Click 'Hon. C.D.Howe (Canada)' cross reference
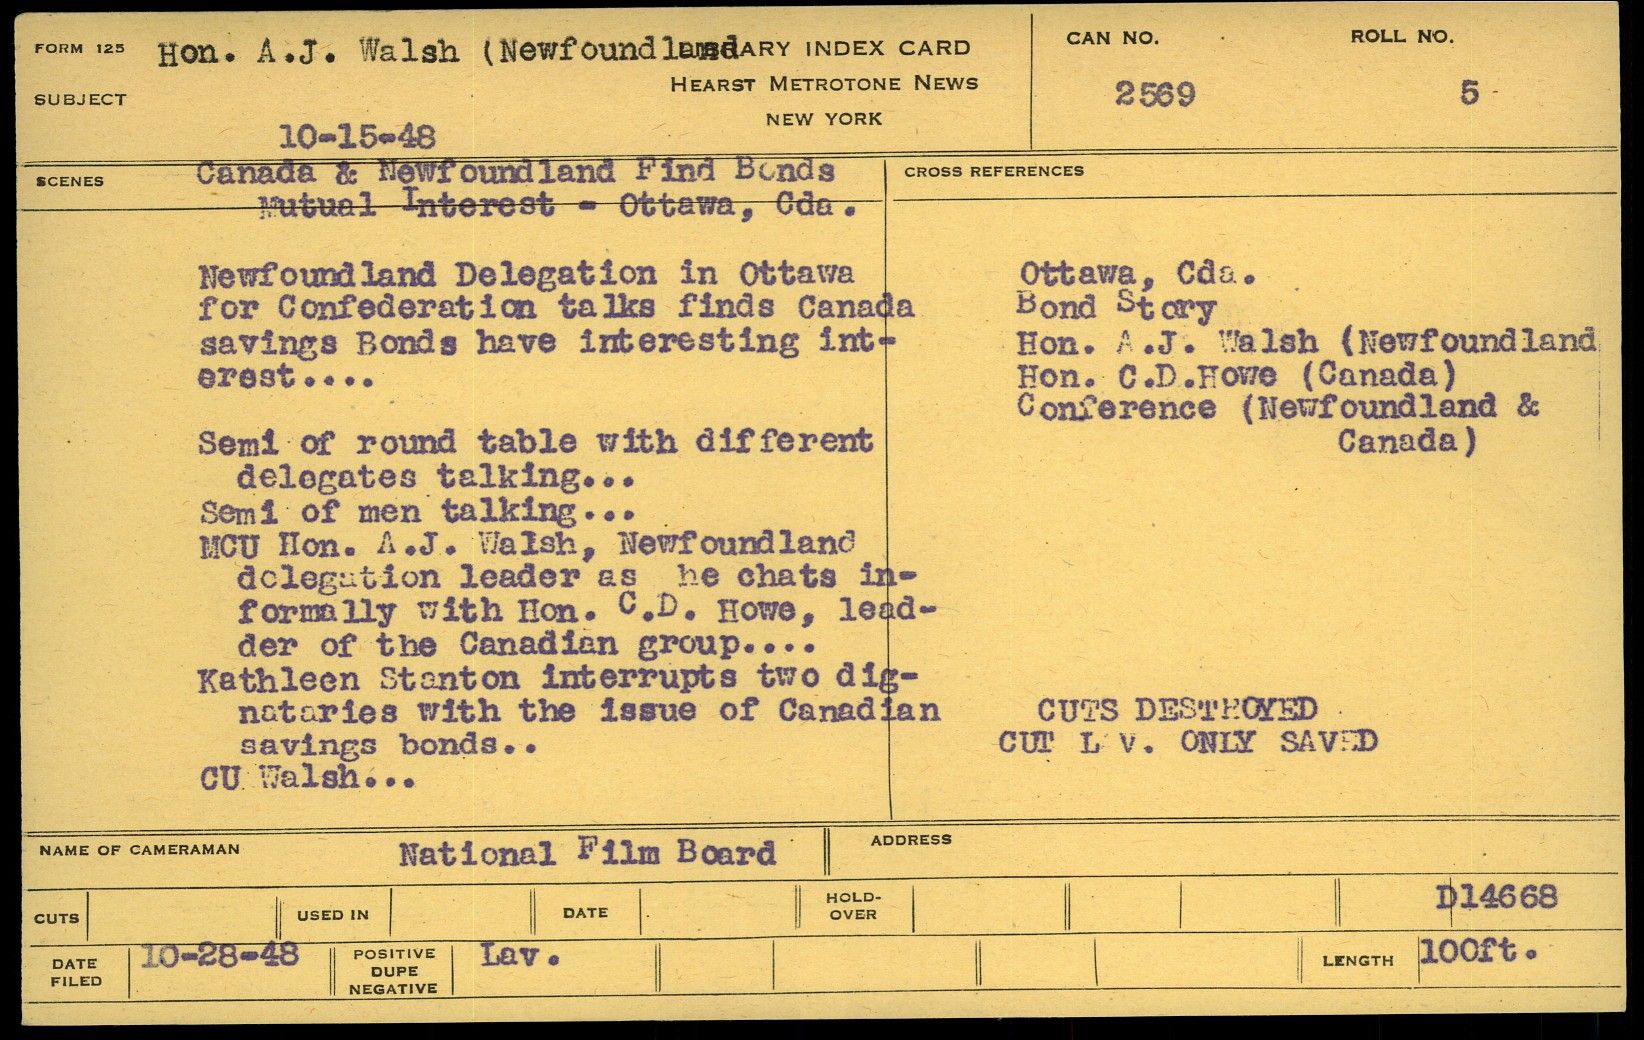The height and width of the screenshot is (1040, 1644). [x=1236, y=375]
